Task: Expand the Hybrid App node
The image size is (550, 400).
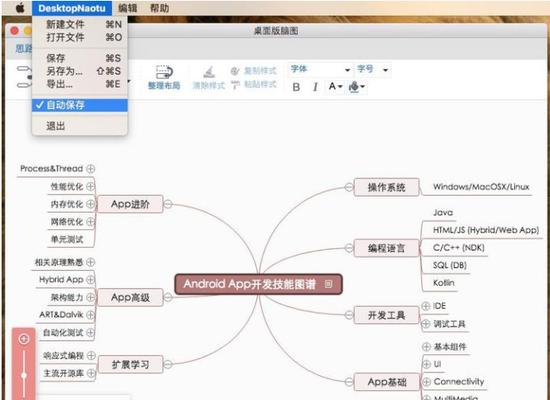Action: 90,279
